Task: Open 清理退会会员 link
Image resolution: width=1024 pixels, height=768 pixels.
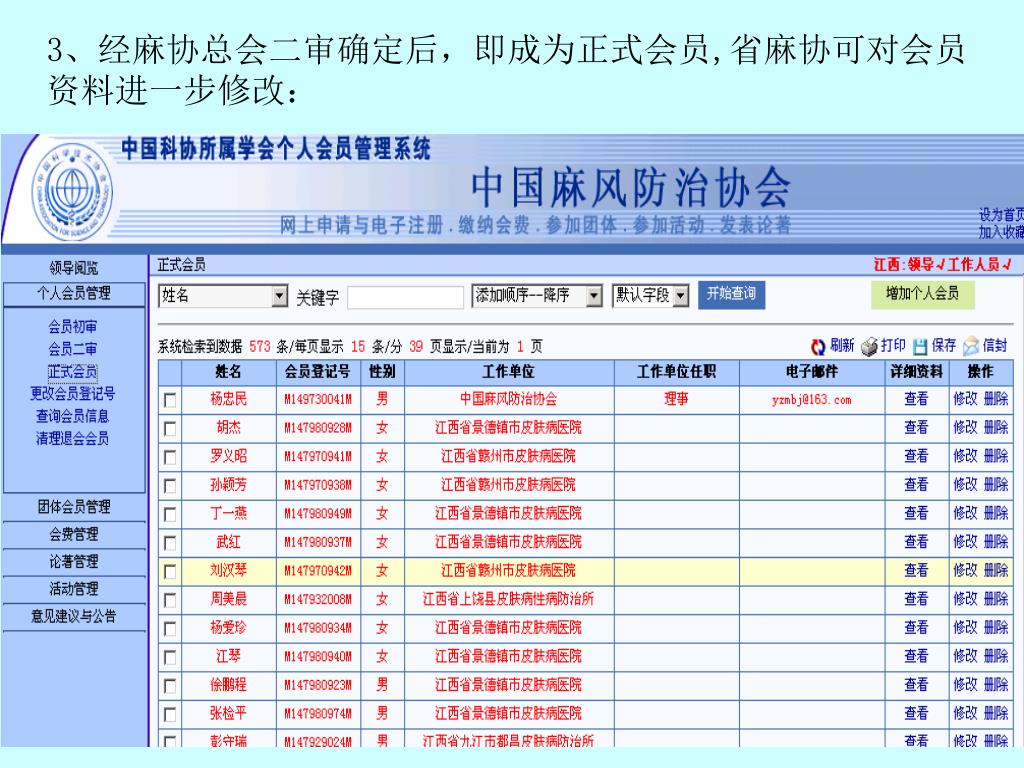Action: tap(72, 439)
